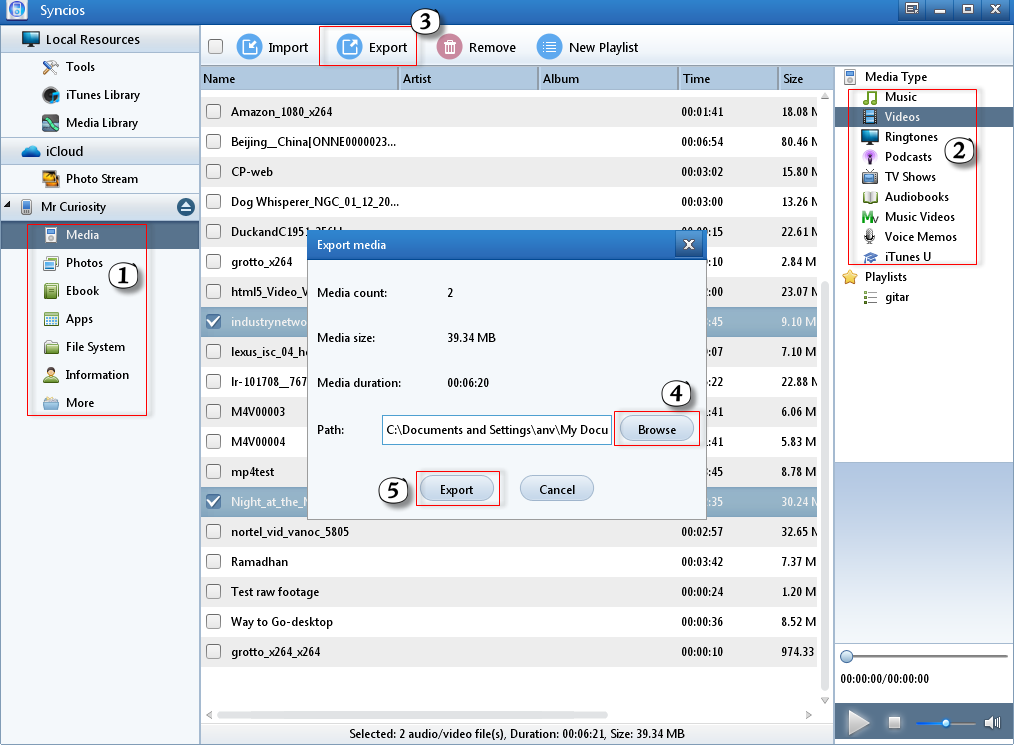Select Music media type

click(900, 97)
